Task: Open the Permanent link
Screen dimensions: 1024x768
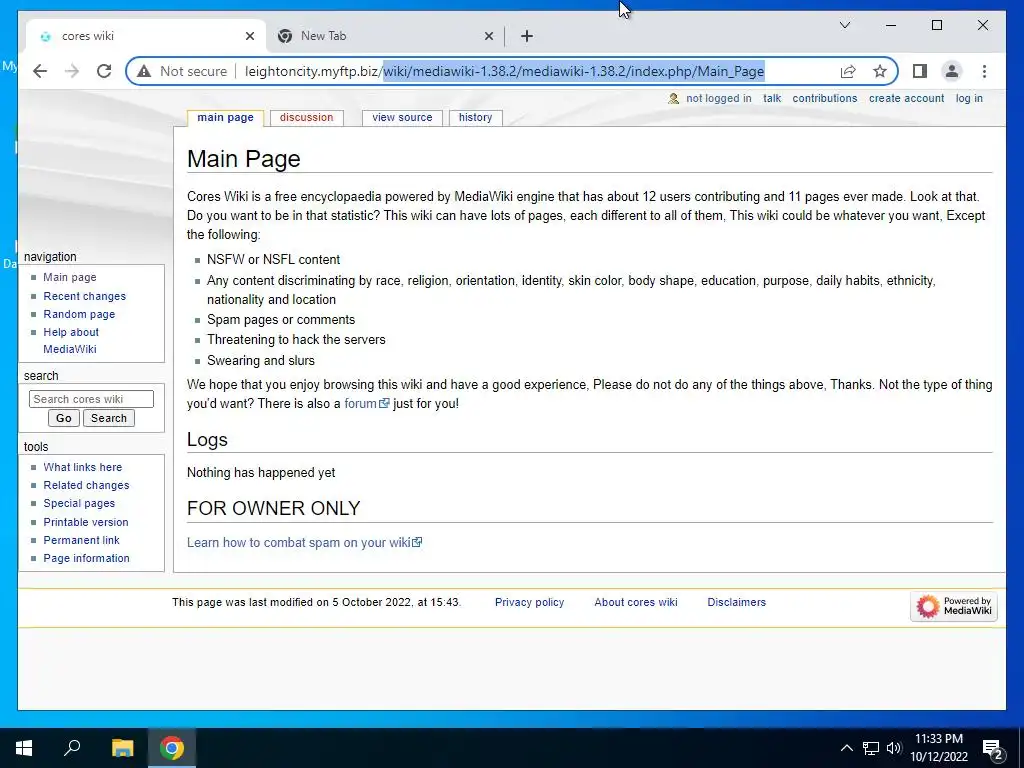Action: [81, 540]
